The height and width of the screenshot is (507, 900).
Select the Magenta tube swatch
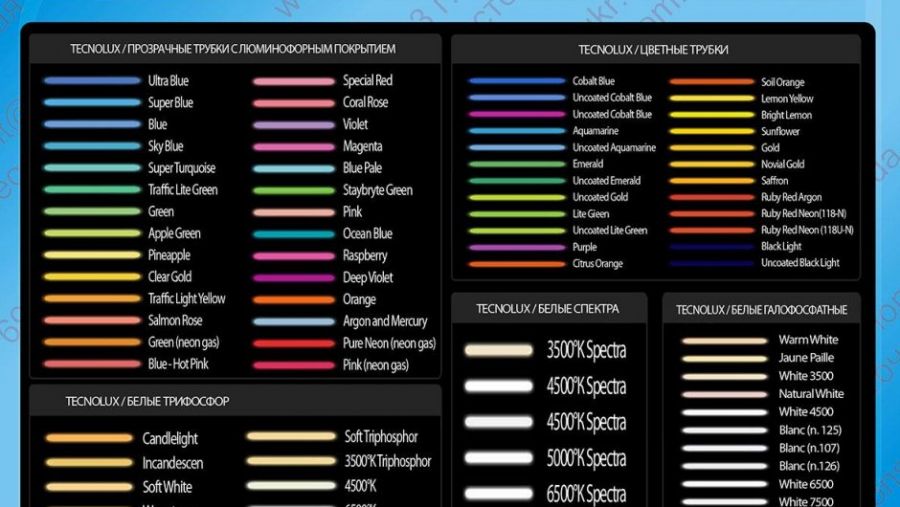click(x=294, y=147)
